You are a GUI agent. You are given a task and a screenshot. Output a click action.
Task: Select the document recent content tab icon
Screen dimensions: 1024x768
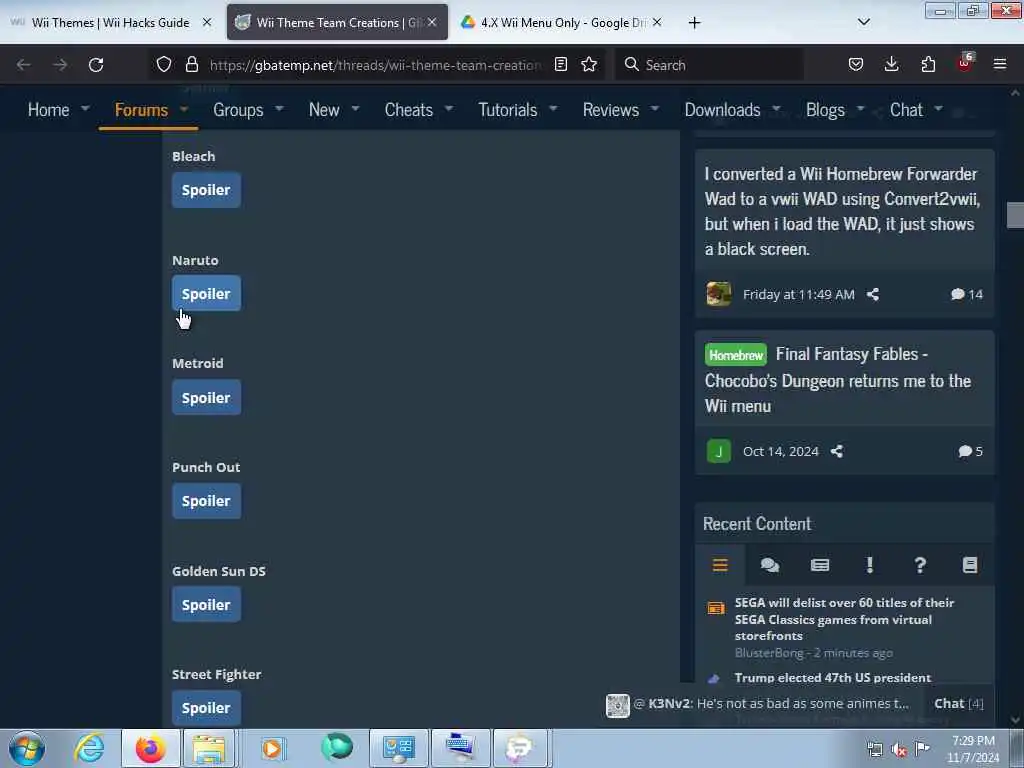point(970,565)
